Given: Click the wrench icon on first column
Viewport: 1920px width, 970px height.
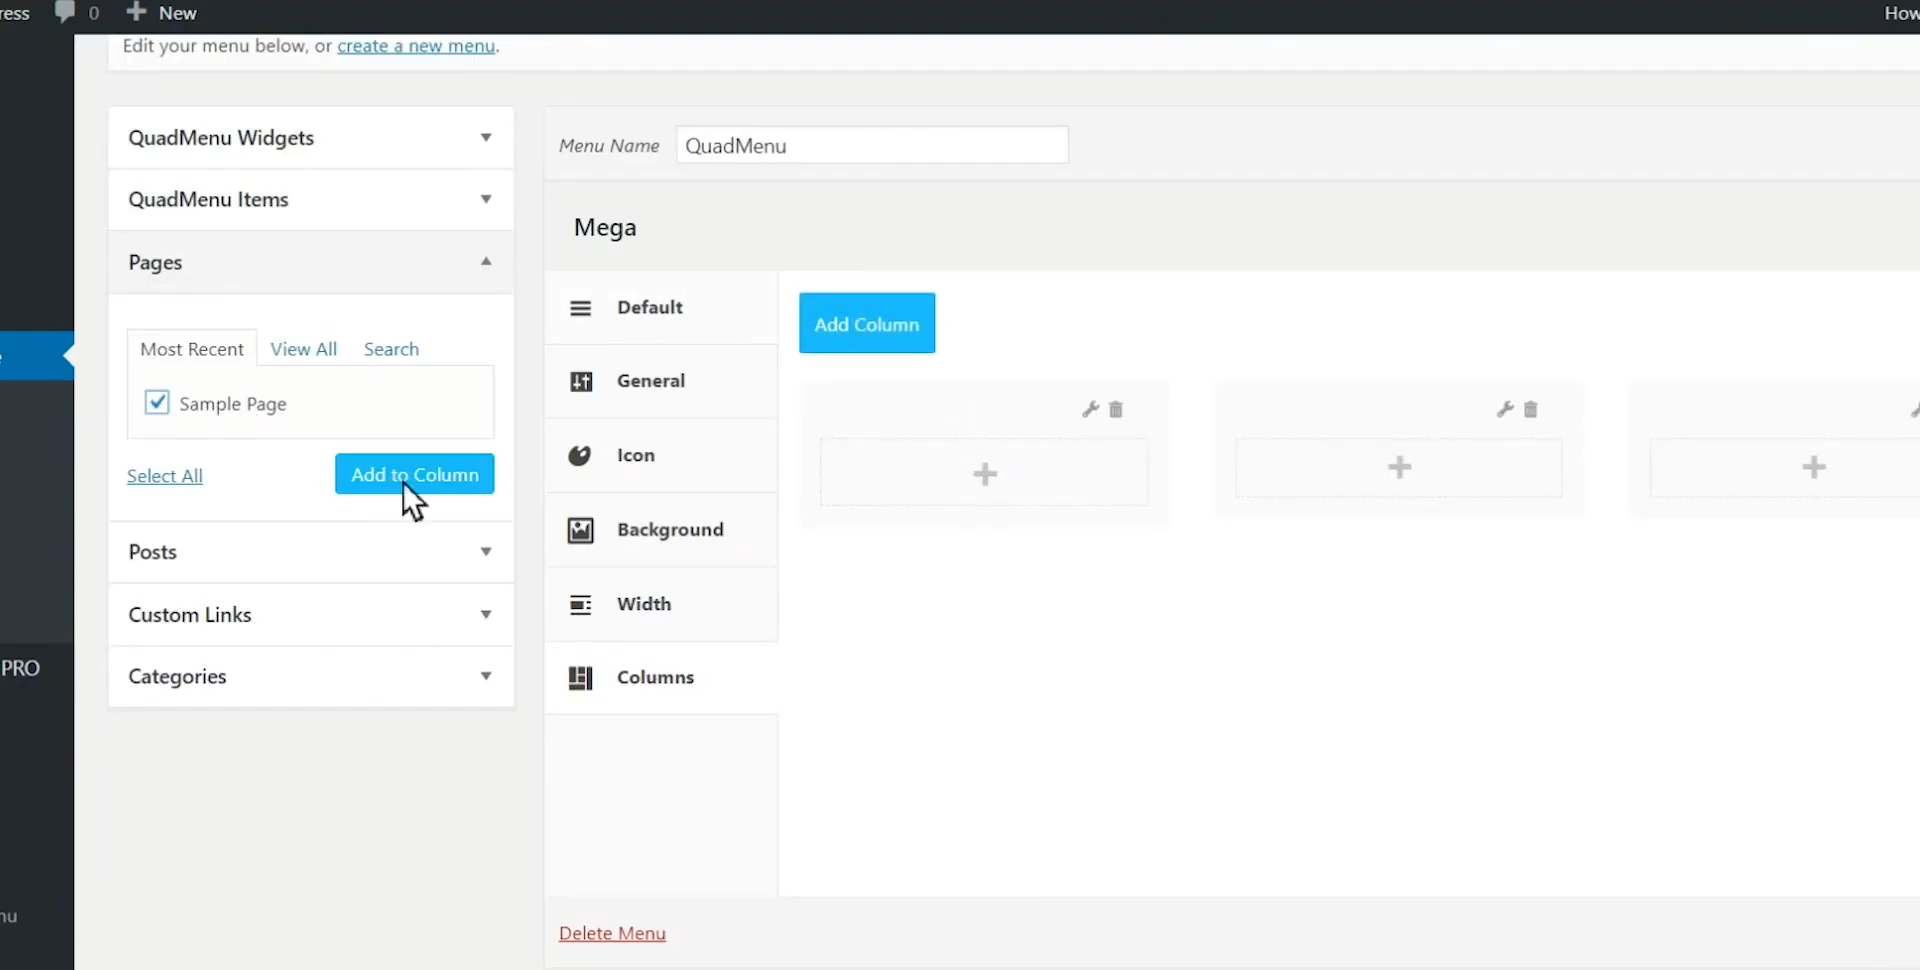Looking at the screenshot, I should [1090, 409].
